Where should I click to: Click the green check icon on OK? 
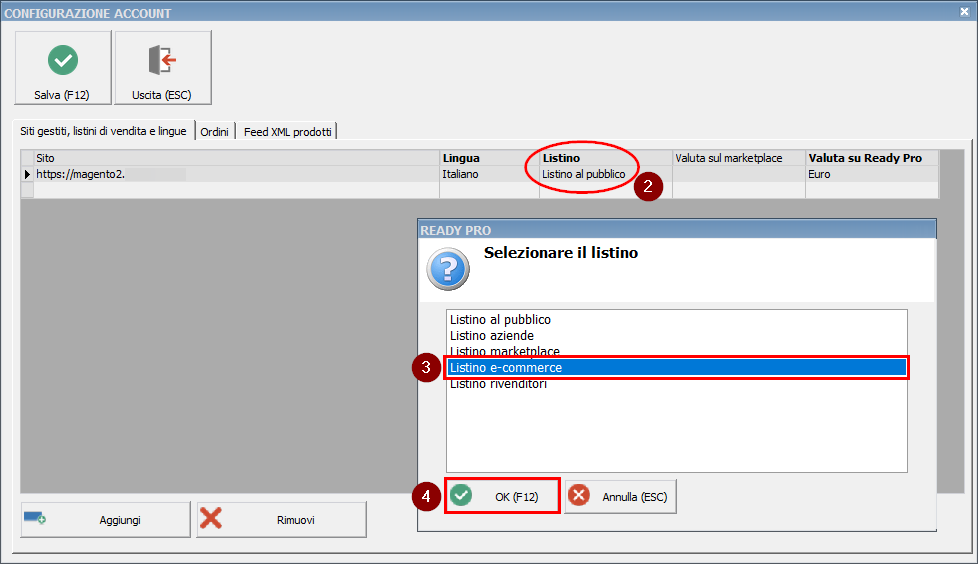461,496
